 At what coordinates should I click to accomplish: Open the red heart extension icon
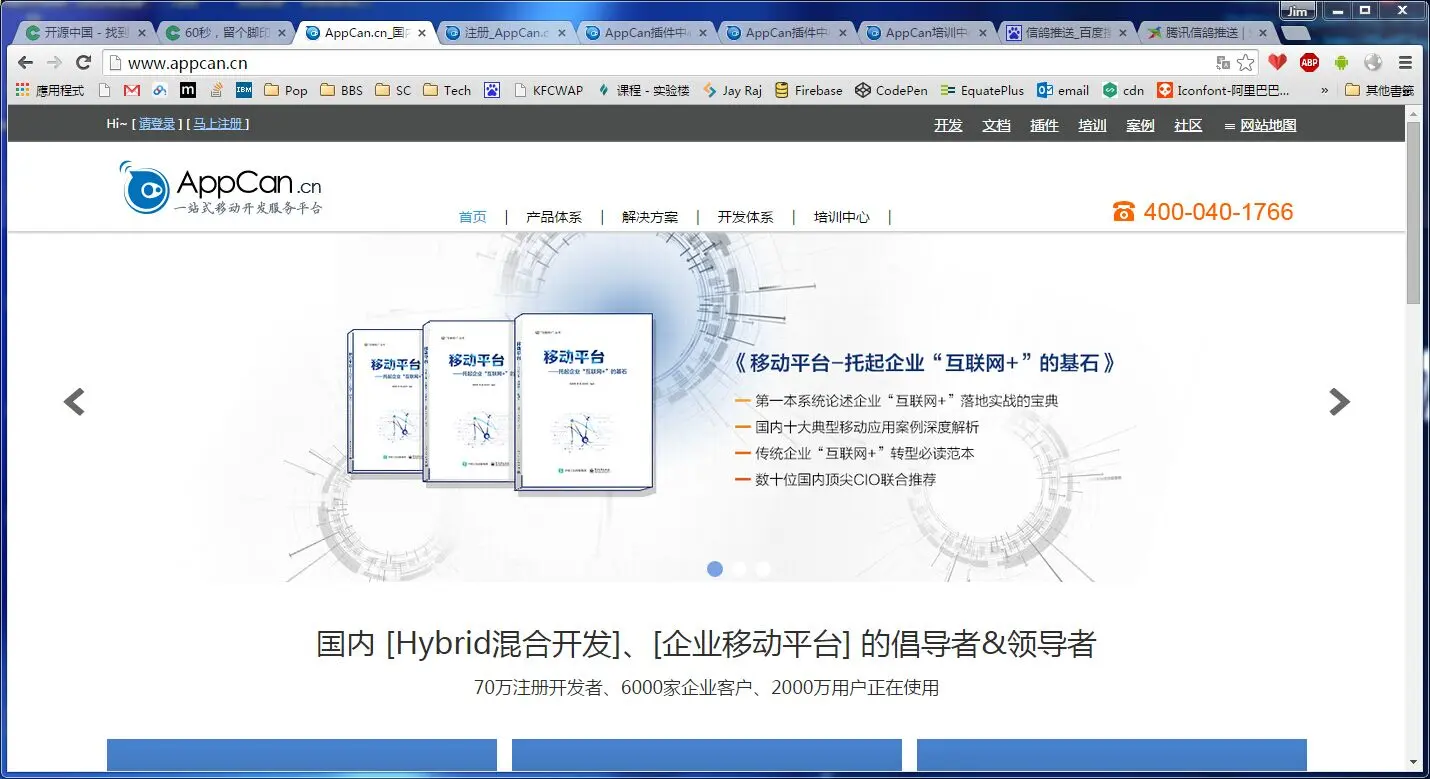[x=1277, y=62]
